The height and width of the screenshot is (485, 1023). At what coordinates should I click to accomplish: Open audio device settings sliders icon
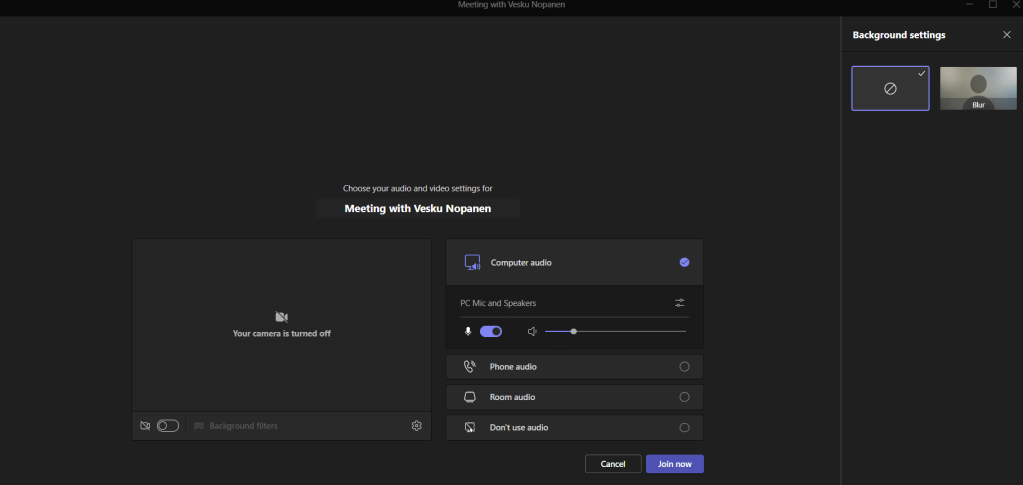click(680, 303)
